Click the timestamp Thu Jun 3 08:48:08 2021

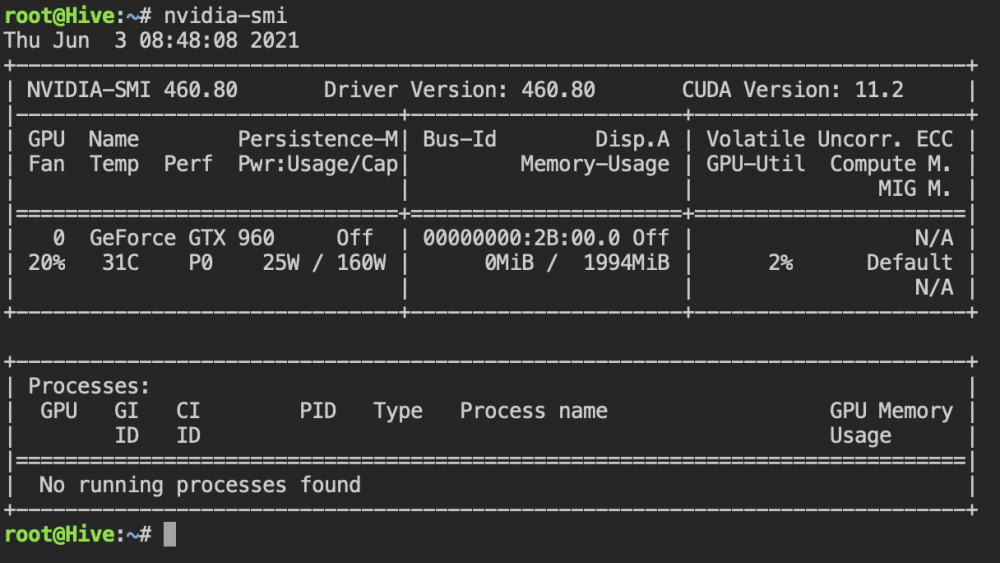tap(152, 40)
